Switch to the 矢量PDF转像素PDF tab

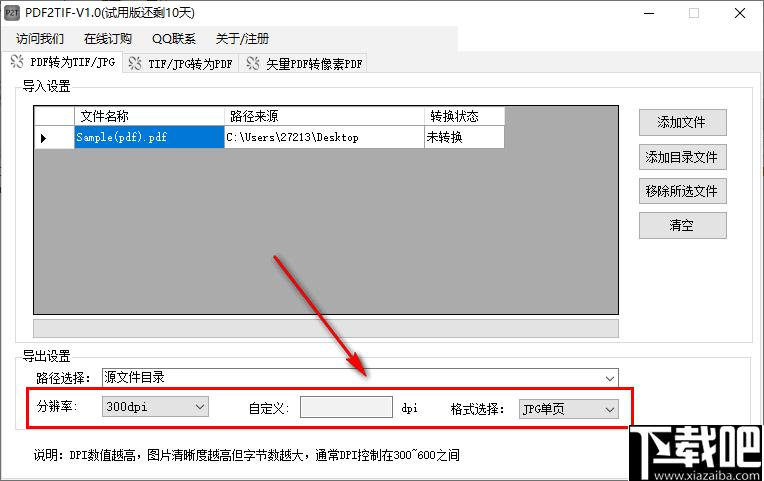[304, 63]
